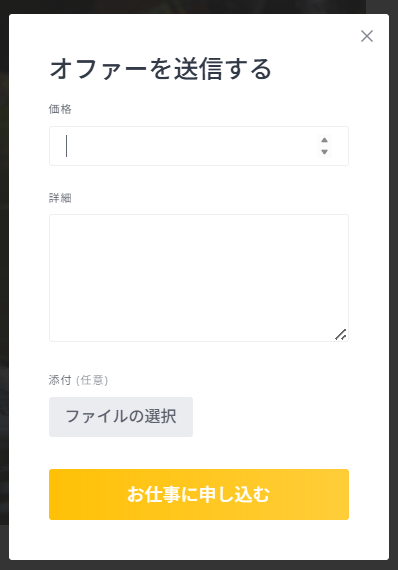The image size is (398, 570).
Task: Close the オファーを送信する dialog with X
Action: [367, 36]
